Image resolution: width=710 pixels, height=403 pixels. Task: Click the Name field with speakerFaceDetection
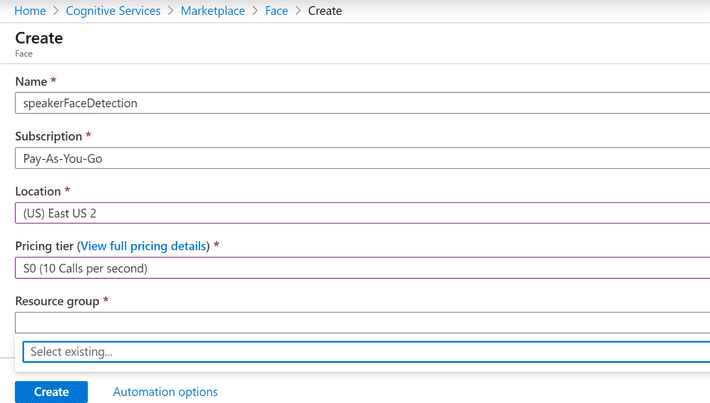362,103
